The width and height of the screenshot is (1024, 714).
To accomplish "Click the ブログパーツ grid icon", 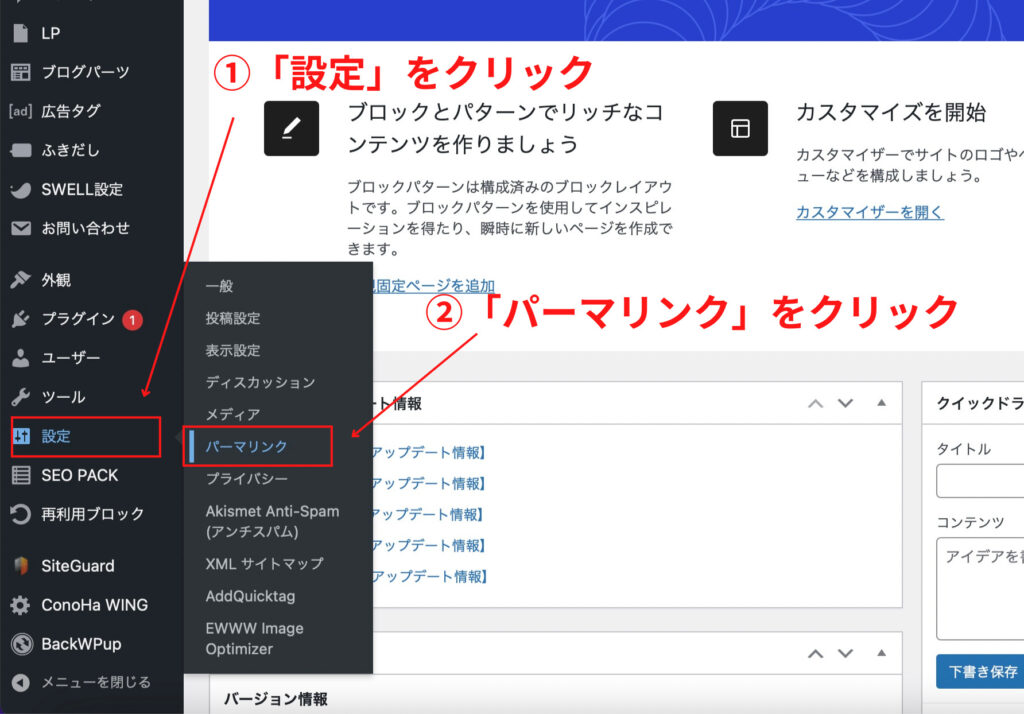I will (21, 72).
